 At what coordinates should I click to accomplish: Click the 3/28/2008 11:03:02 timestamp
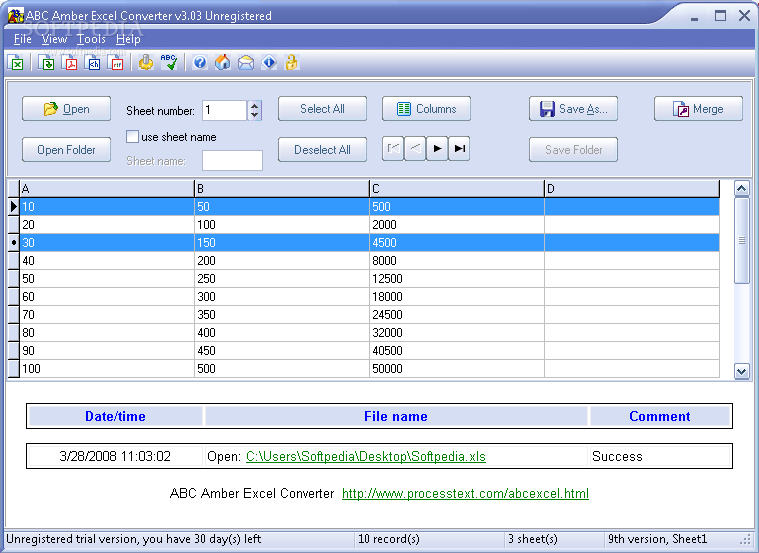point(115,456)
